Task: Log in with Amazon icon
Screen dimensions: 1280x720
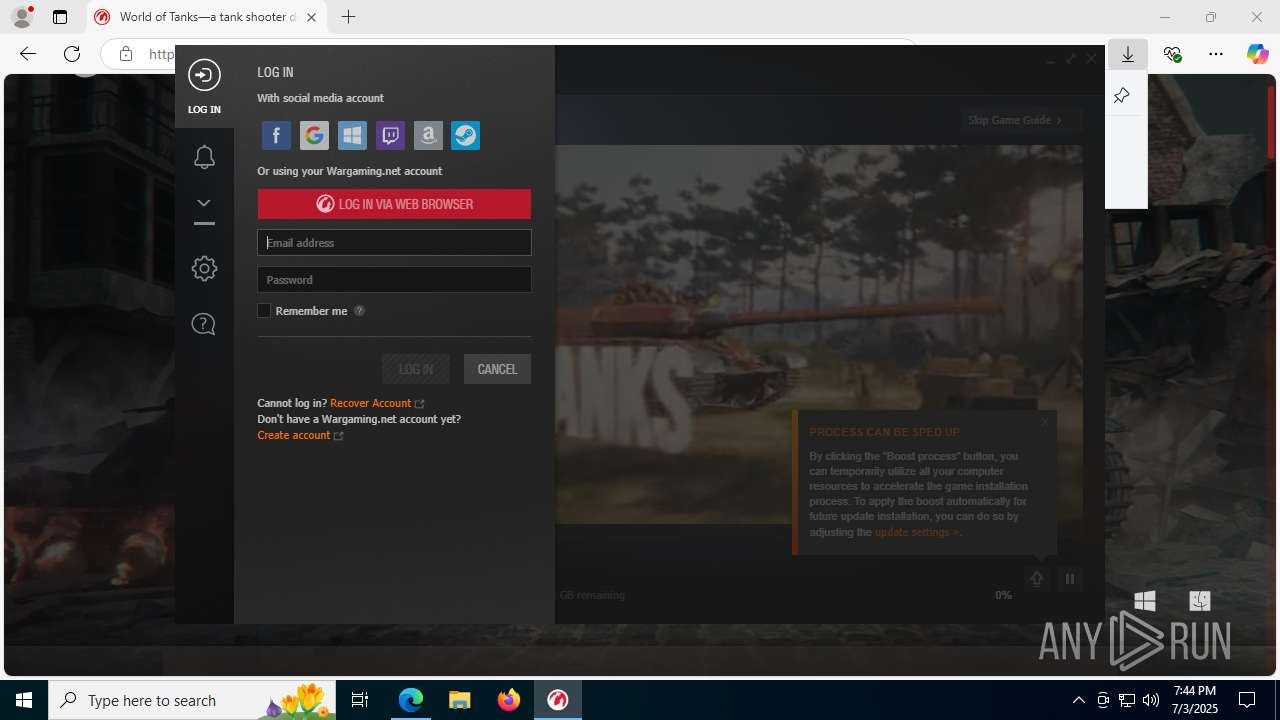Action: click(x=428, y=135)
